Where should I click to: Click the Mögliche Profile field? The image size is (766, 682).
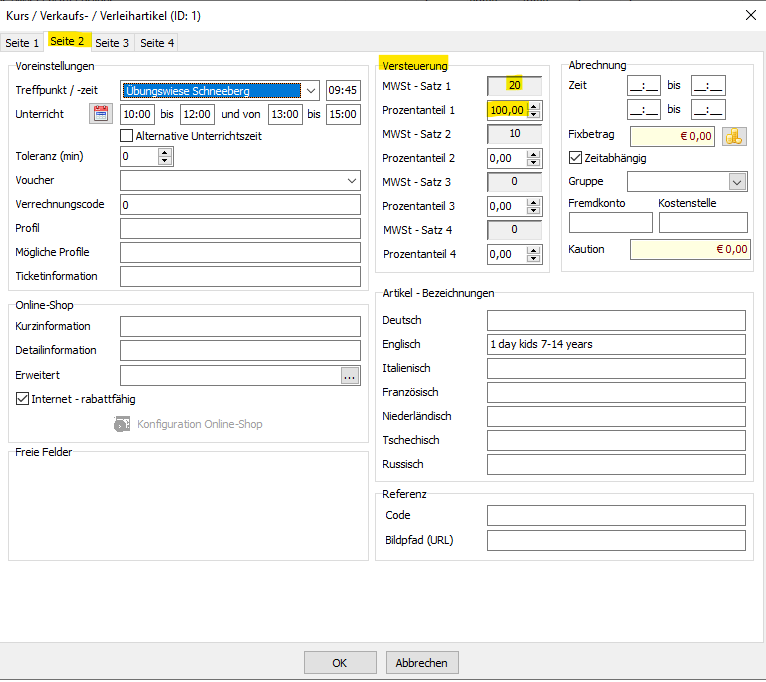click(x=240, y=253)
